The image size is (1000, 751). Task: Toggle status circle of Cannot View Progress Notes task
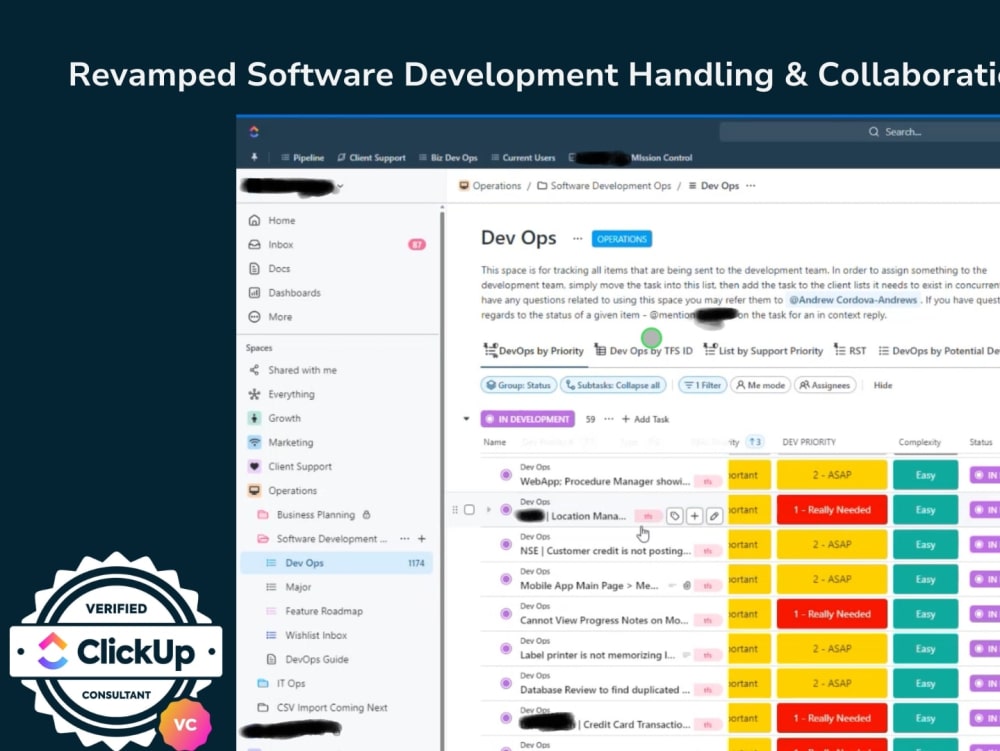click(506, 613)
